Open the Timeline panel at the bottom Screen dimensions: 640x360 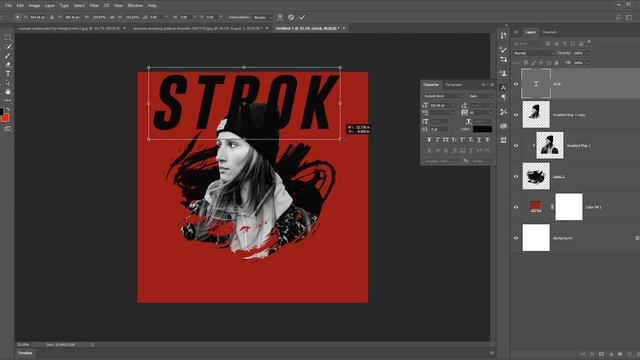[x=25, y=353]
